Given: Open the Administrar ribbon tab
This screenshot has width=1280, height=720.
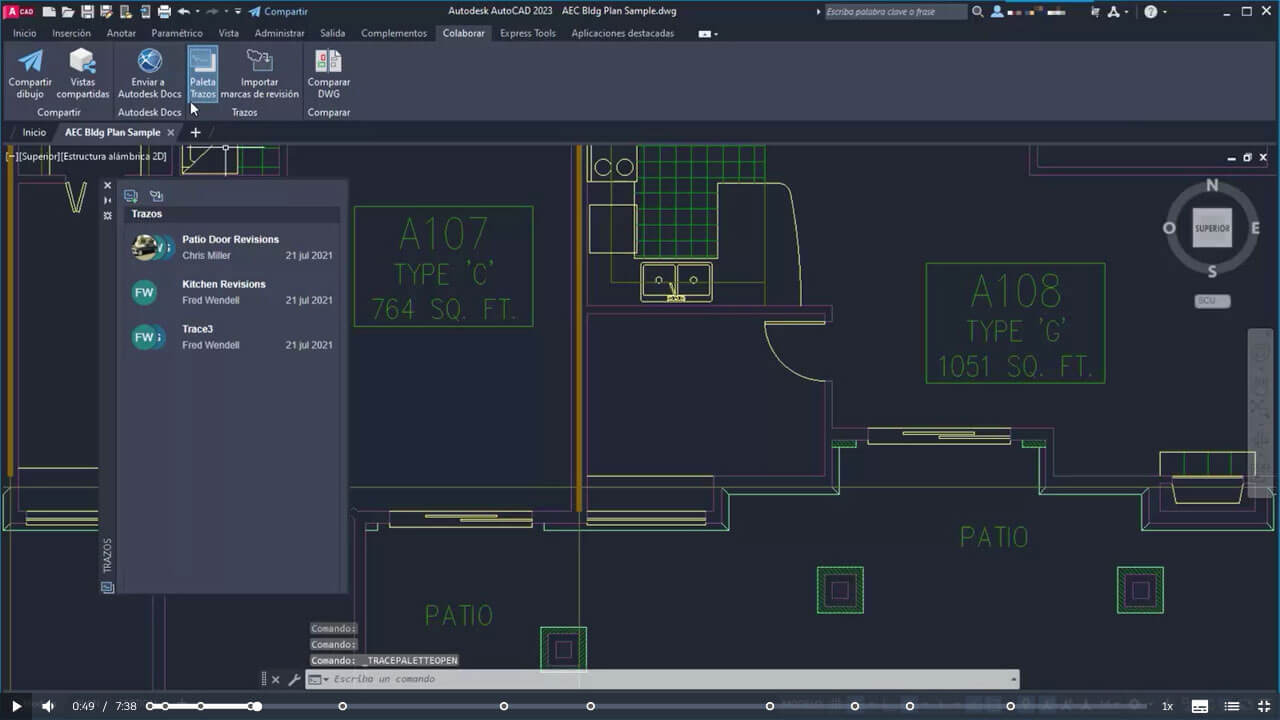Looking at the screenshot, I should [280, 33].
